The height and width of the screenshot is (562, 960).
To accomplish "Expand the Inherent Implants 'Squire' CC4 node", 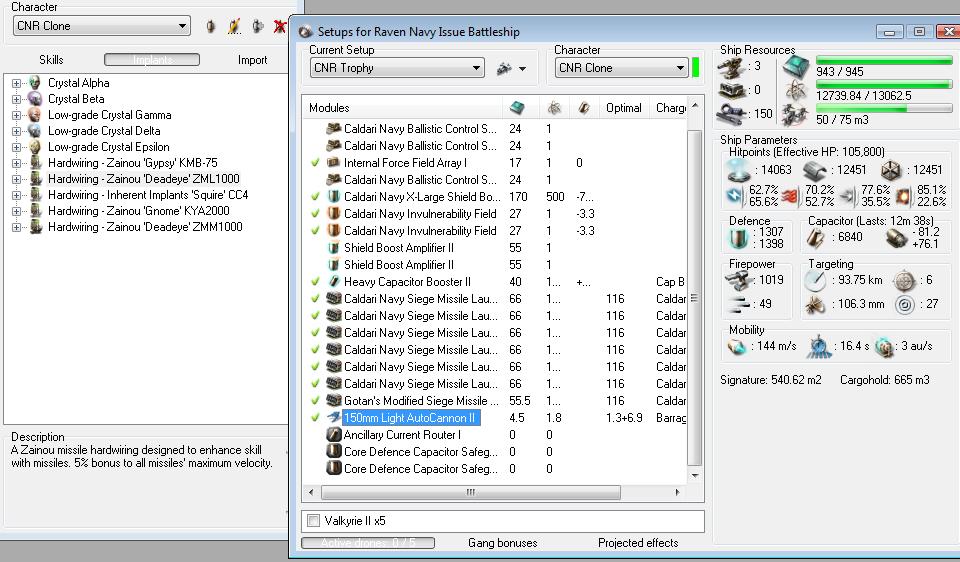I will 17,195.
